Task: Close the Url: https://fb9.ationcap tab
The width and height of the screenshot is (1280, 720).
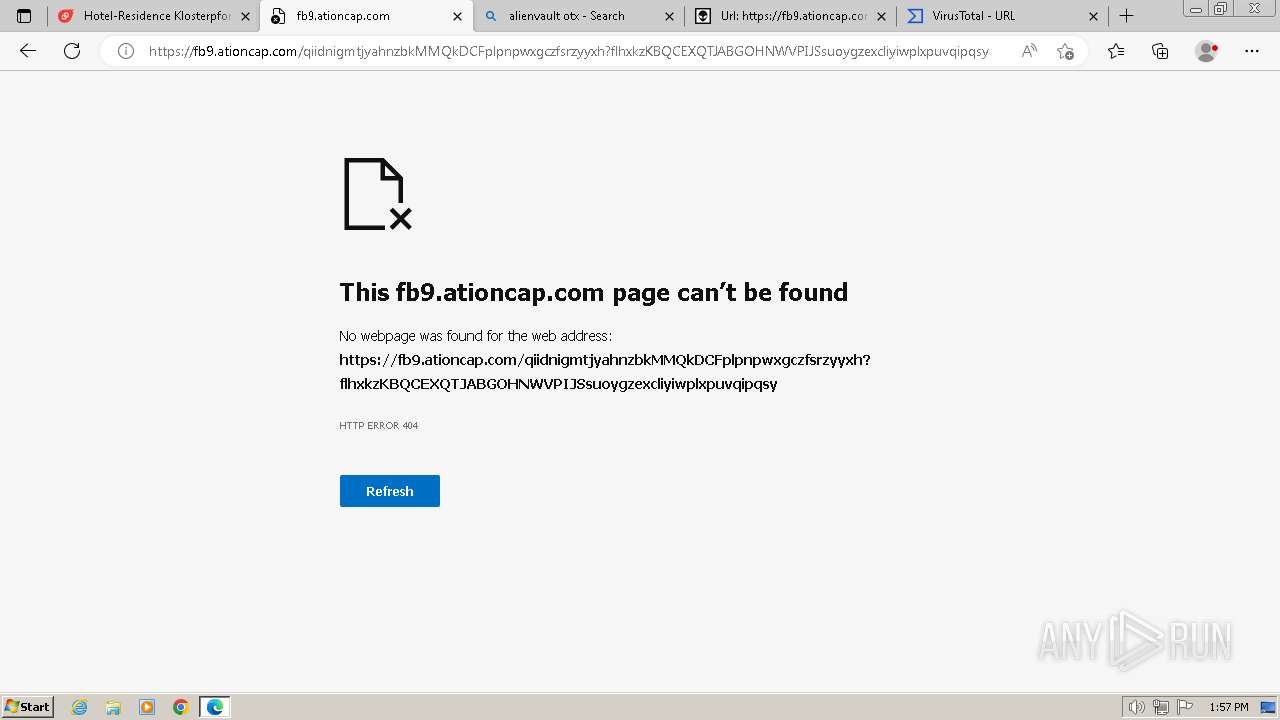Action: coord(881,16)
